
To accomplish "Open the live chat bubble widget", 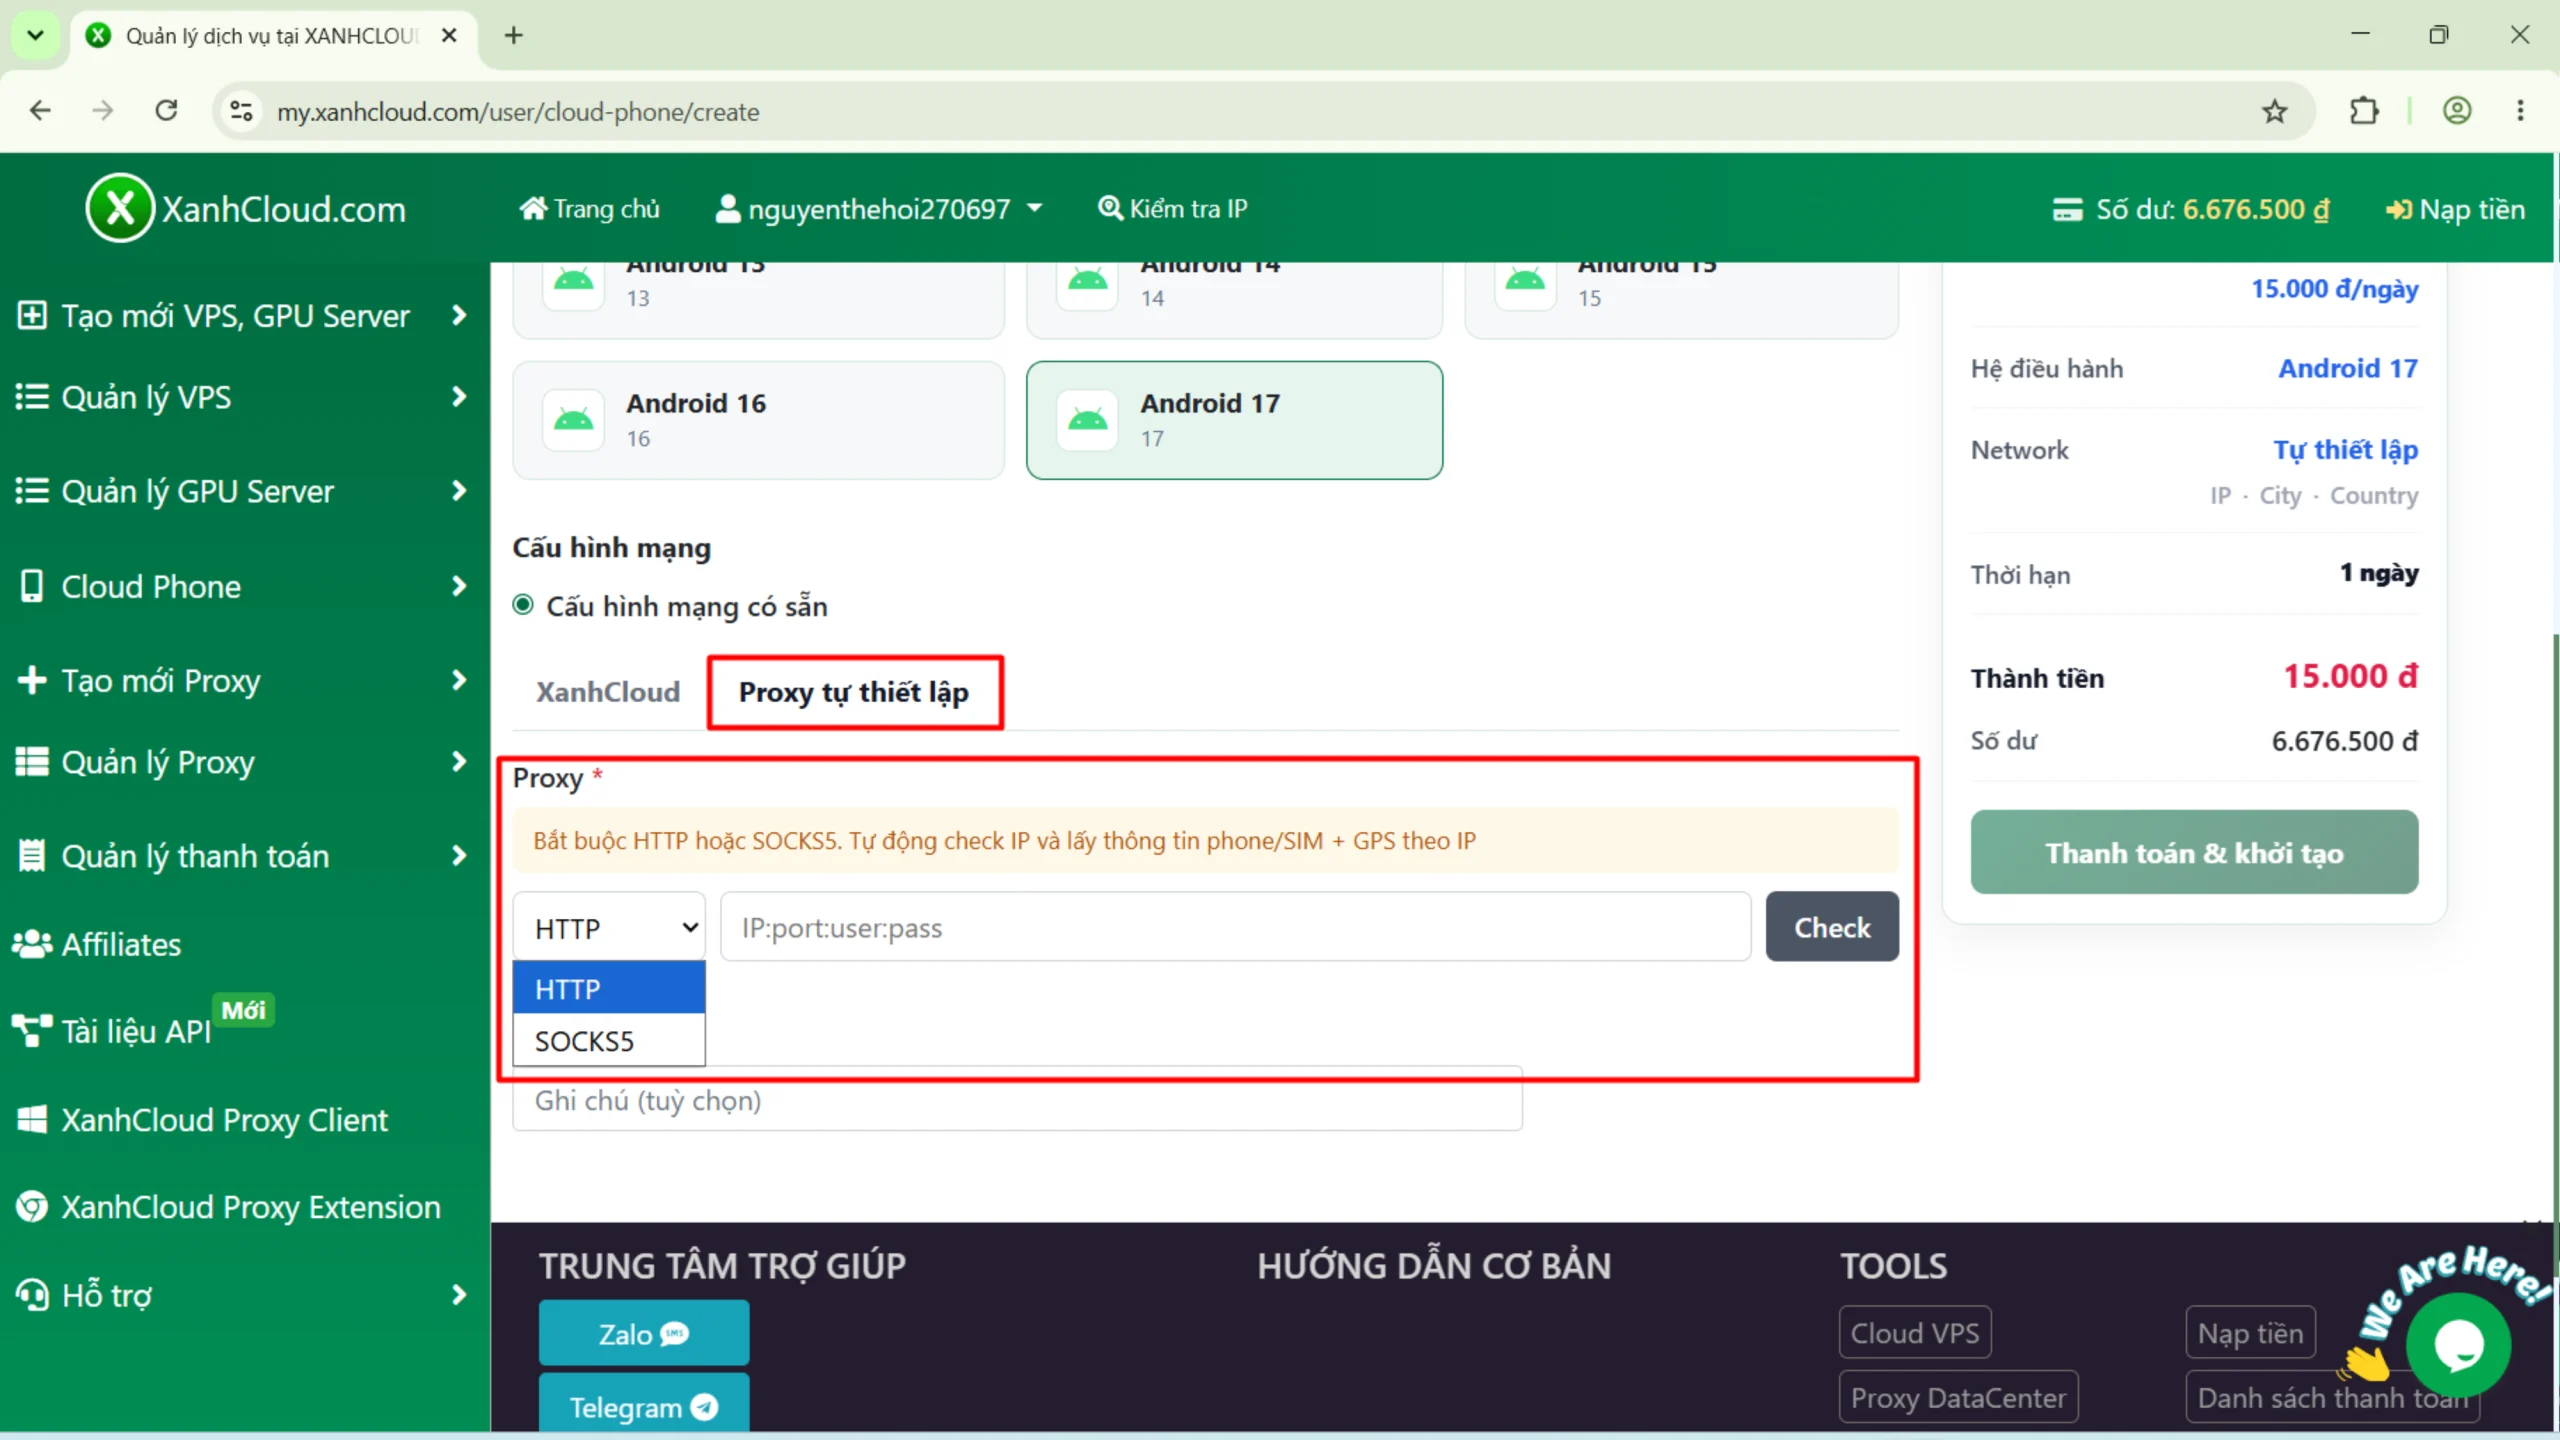I will (x=2458, y=1345).
